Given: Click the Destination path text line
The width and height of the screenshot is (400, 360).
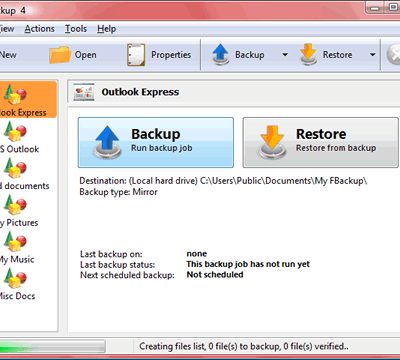Looking at the screenshot, I should coord(223,181).
